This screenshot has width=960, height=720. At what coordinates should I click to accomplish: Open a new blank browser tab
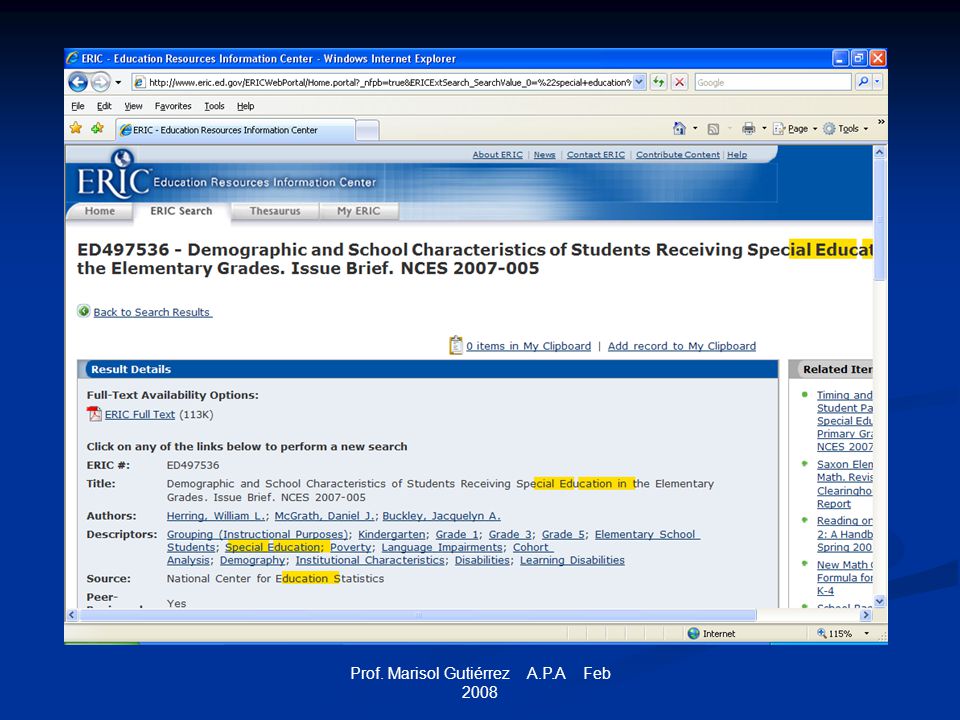point(367,130)
